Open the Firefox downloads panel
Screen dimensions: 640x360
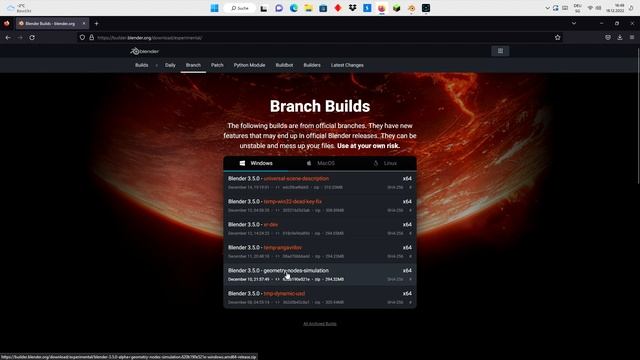[620, 38]
